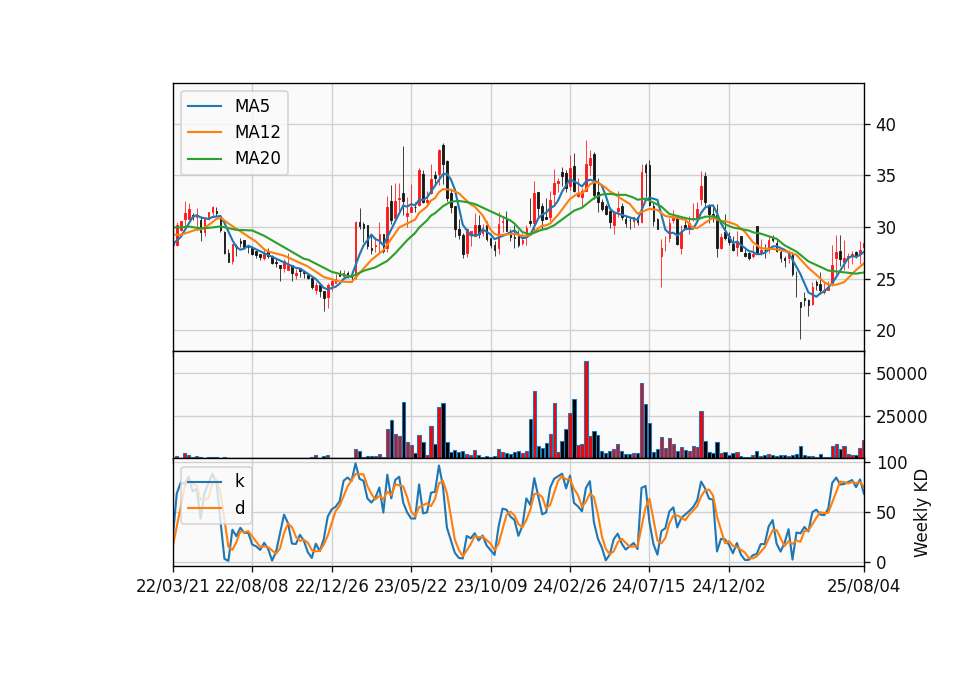This screenshot has height=690, width=960.
Task: Click the blue MA5 legend line sample
Action: tap(204, 106)
